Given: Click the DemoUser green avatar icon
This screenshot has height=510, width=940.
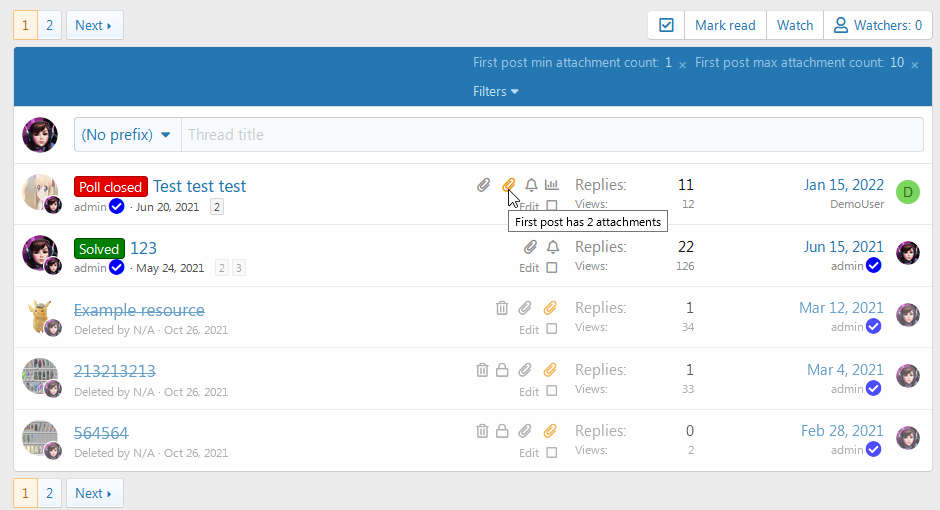Looking at the screenshot, I should (x=907, y=192).
